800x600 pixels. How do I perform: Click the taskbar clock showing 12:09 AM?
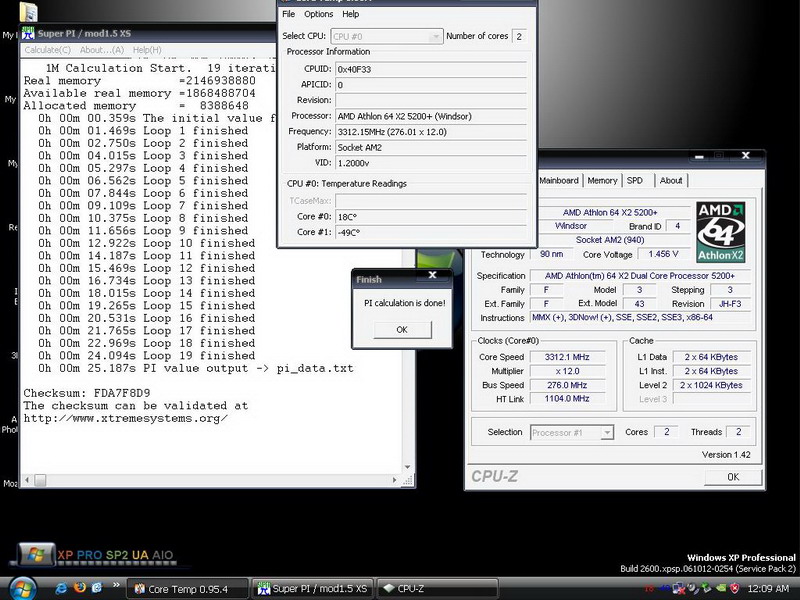[768, 589]
